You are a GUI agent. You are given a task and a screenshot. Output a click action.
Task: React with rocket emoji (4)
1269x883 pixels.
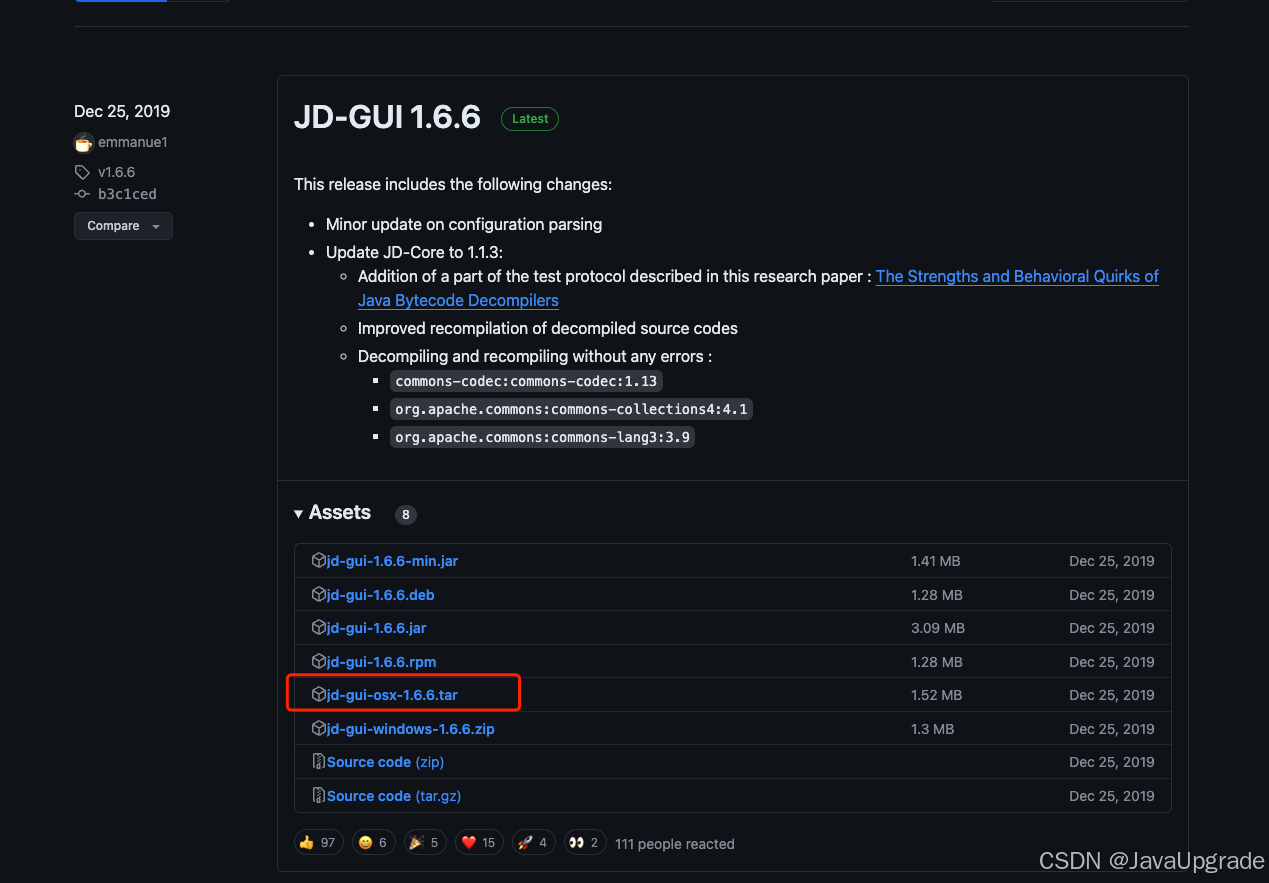click(534, 843)
